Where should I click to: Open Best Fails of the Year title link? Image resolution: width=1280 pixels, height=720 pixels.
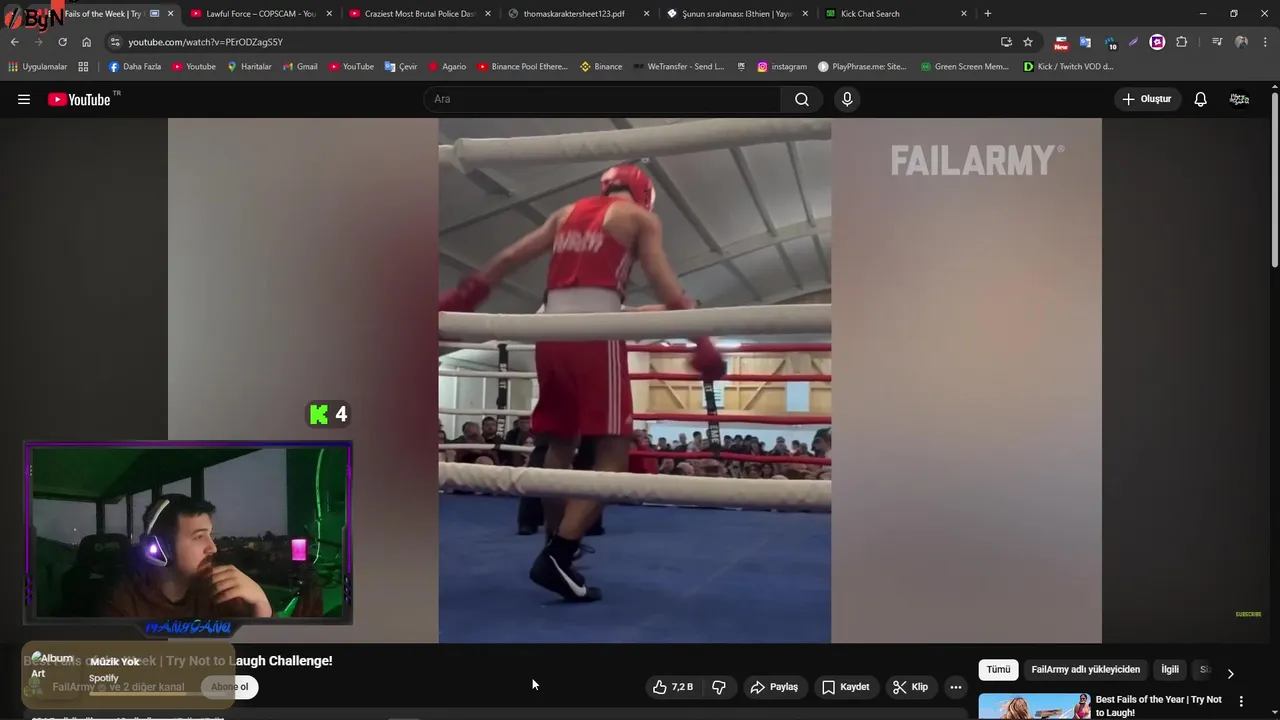[x=1158, y=706]
